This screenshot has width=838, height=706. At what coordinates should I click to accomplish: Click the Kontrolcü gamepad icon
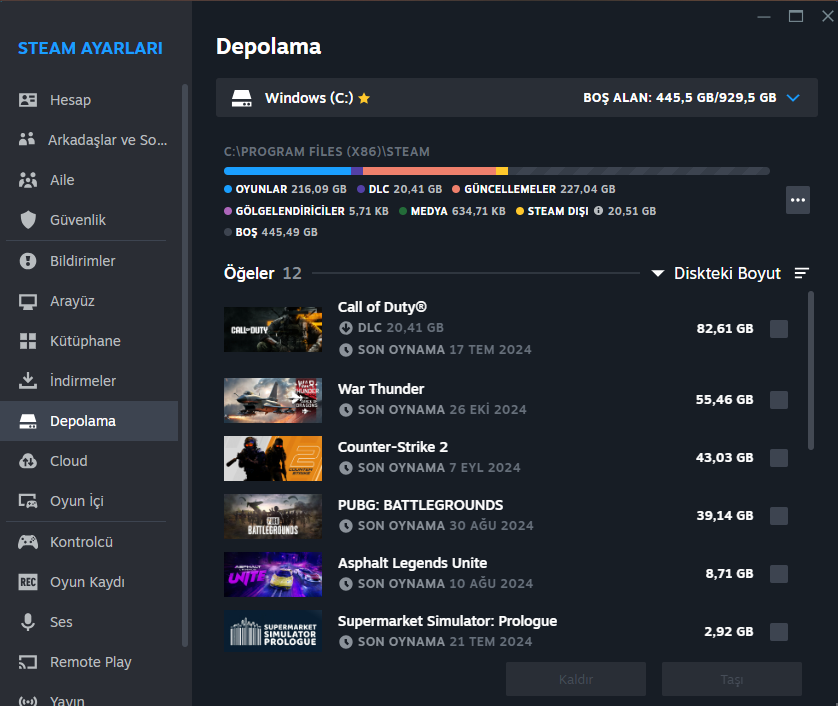[x=28, y=542]
